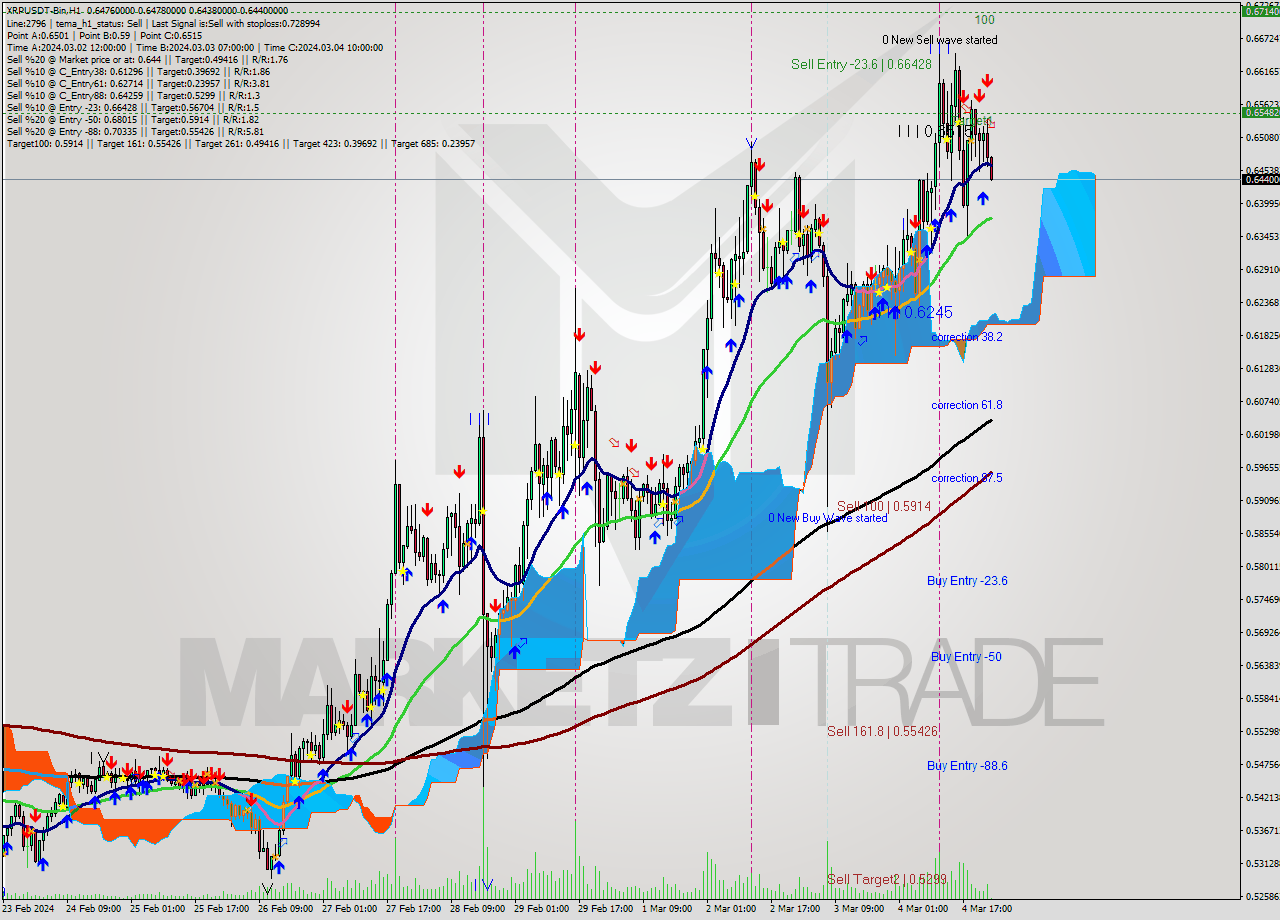Click the 'correction 38.2' label
Viewport: 1280px width, 920px height.
coord(966,337)
